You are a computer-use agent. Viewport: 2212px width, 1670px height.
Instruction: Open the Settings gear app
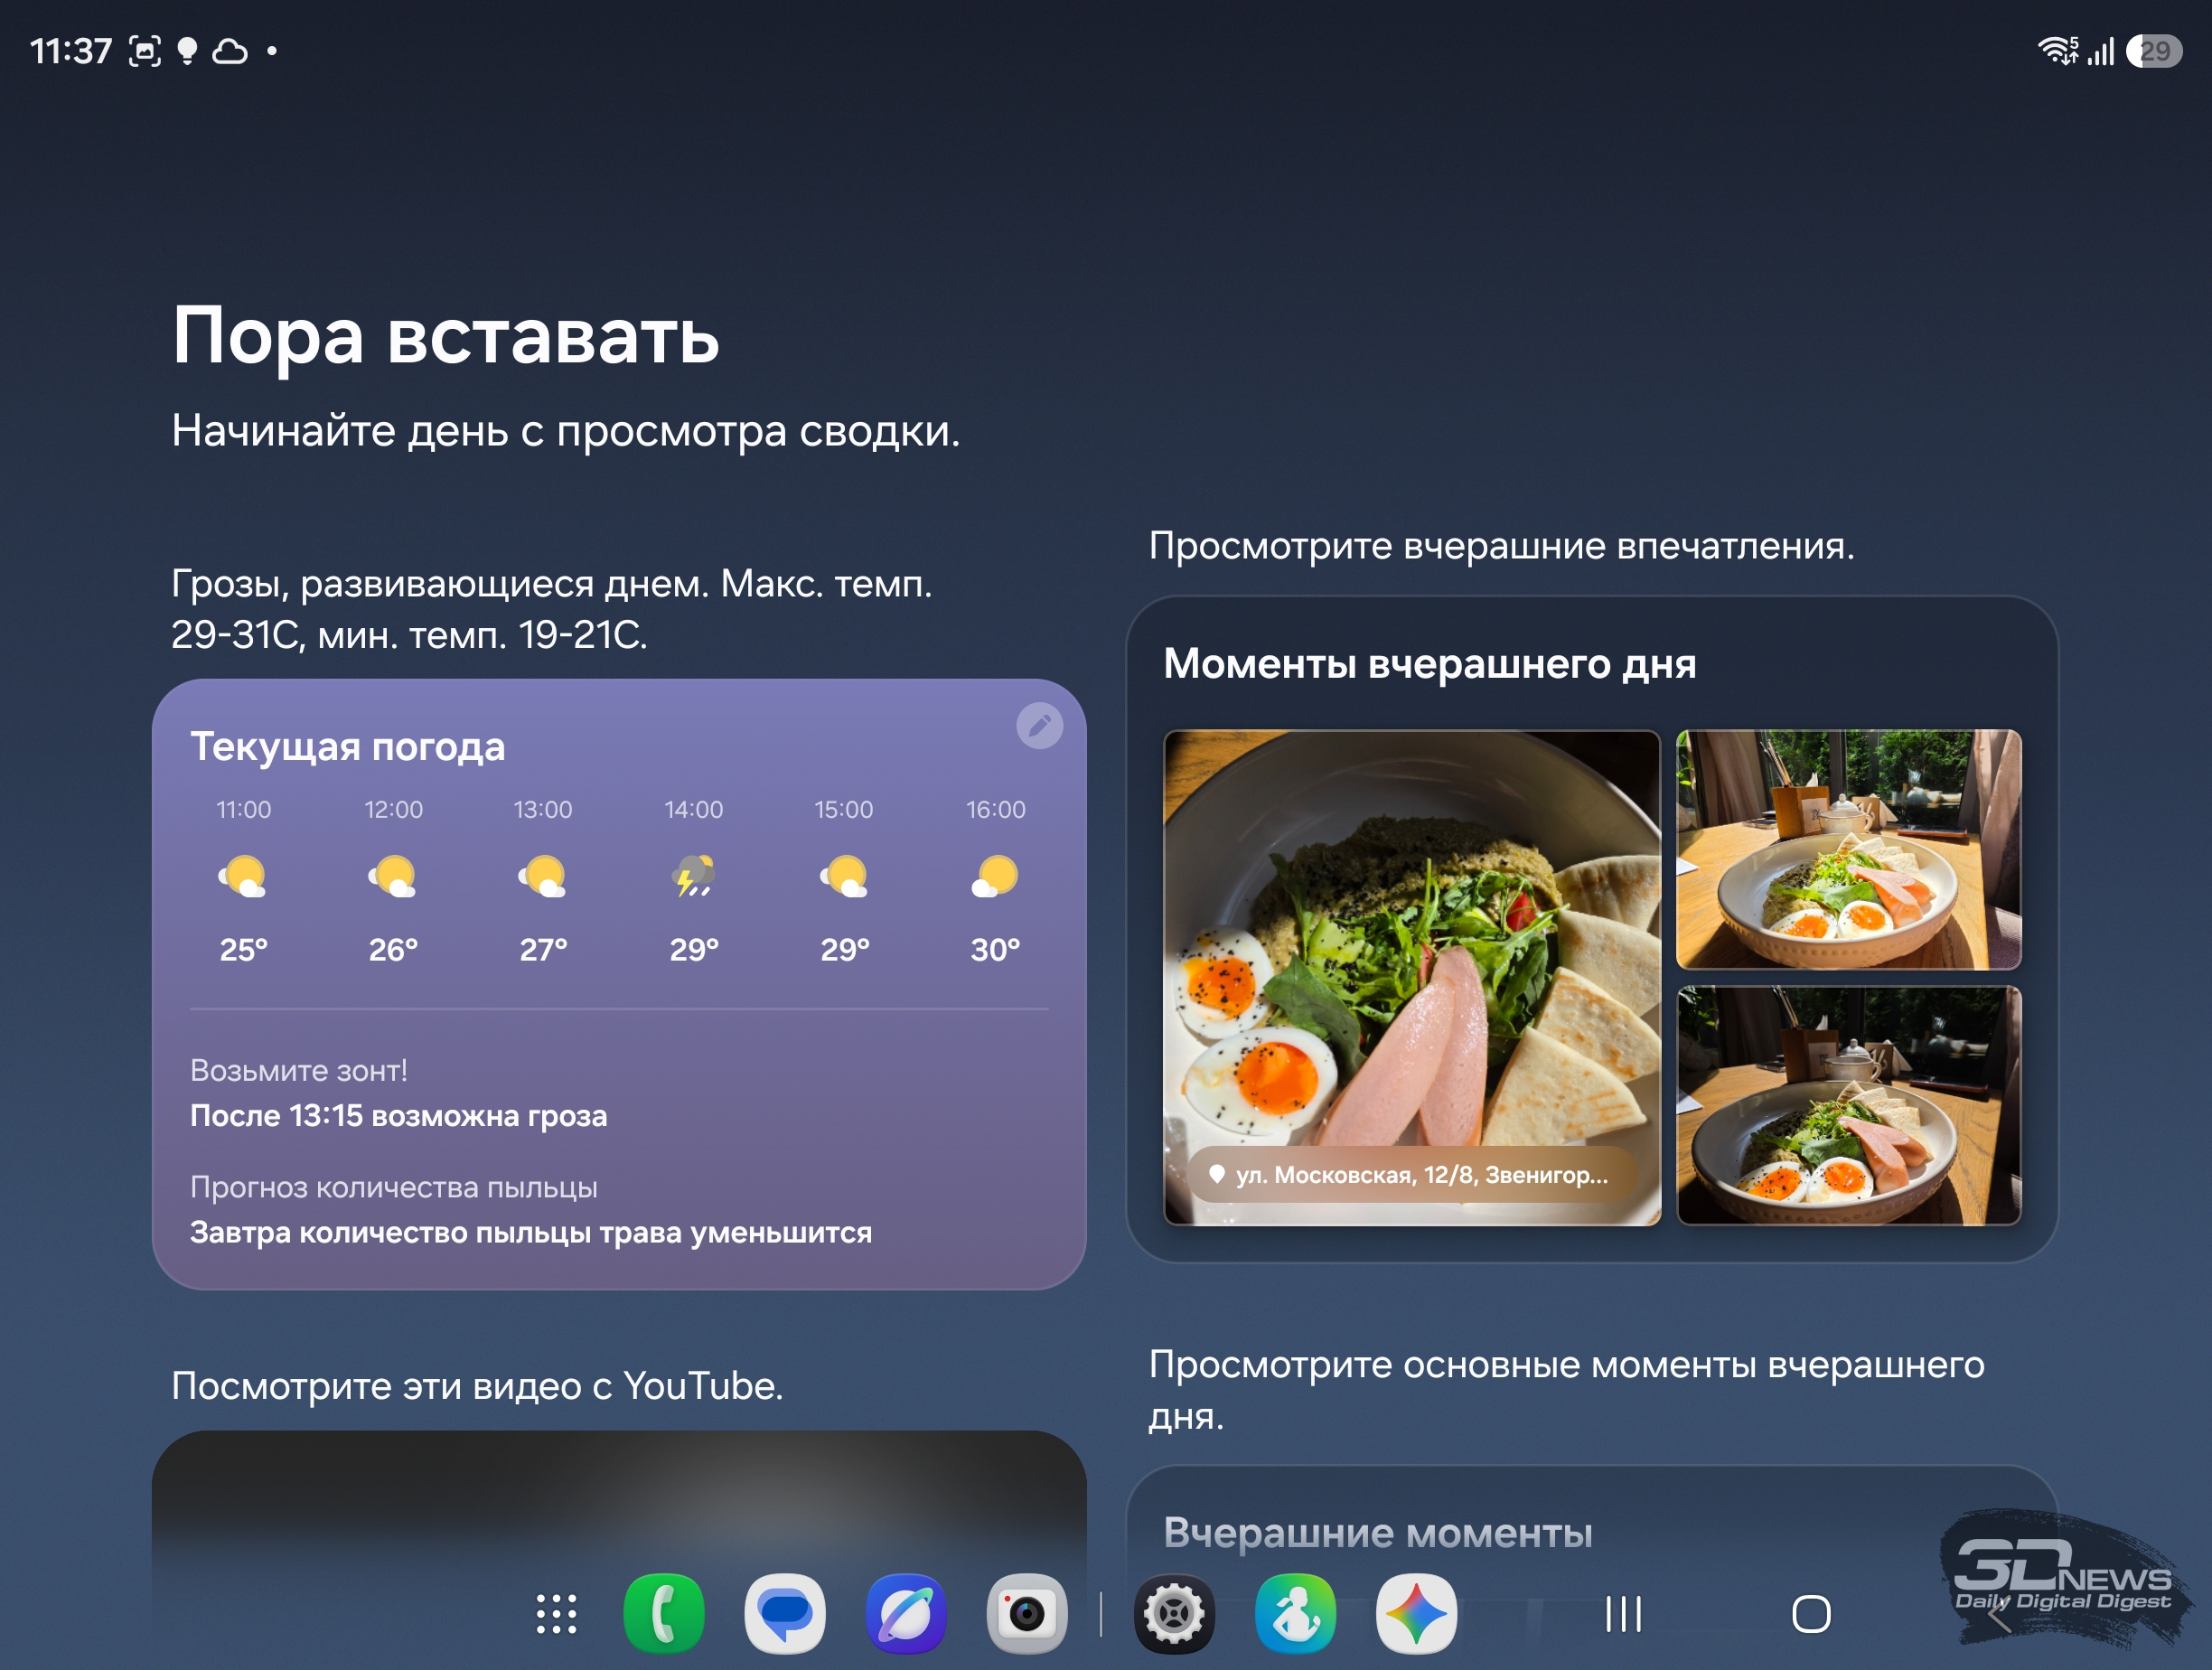coord(1174,1613)
